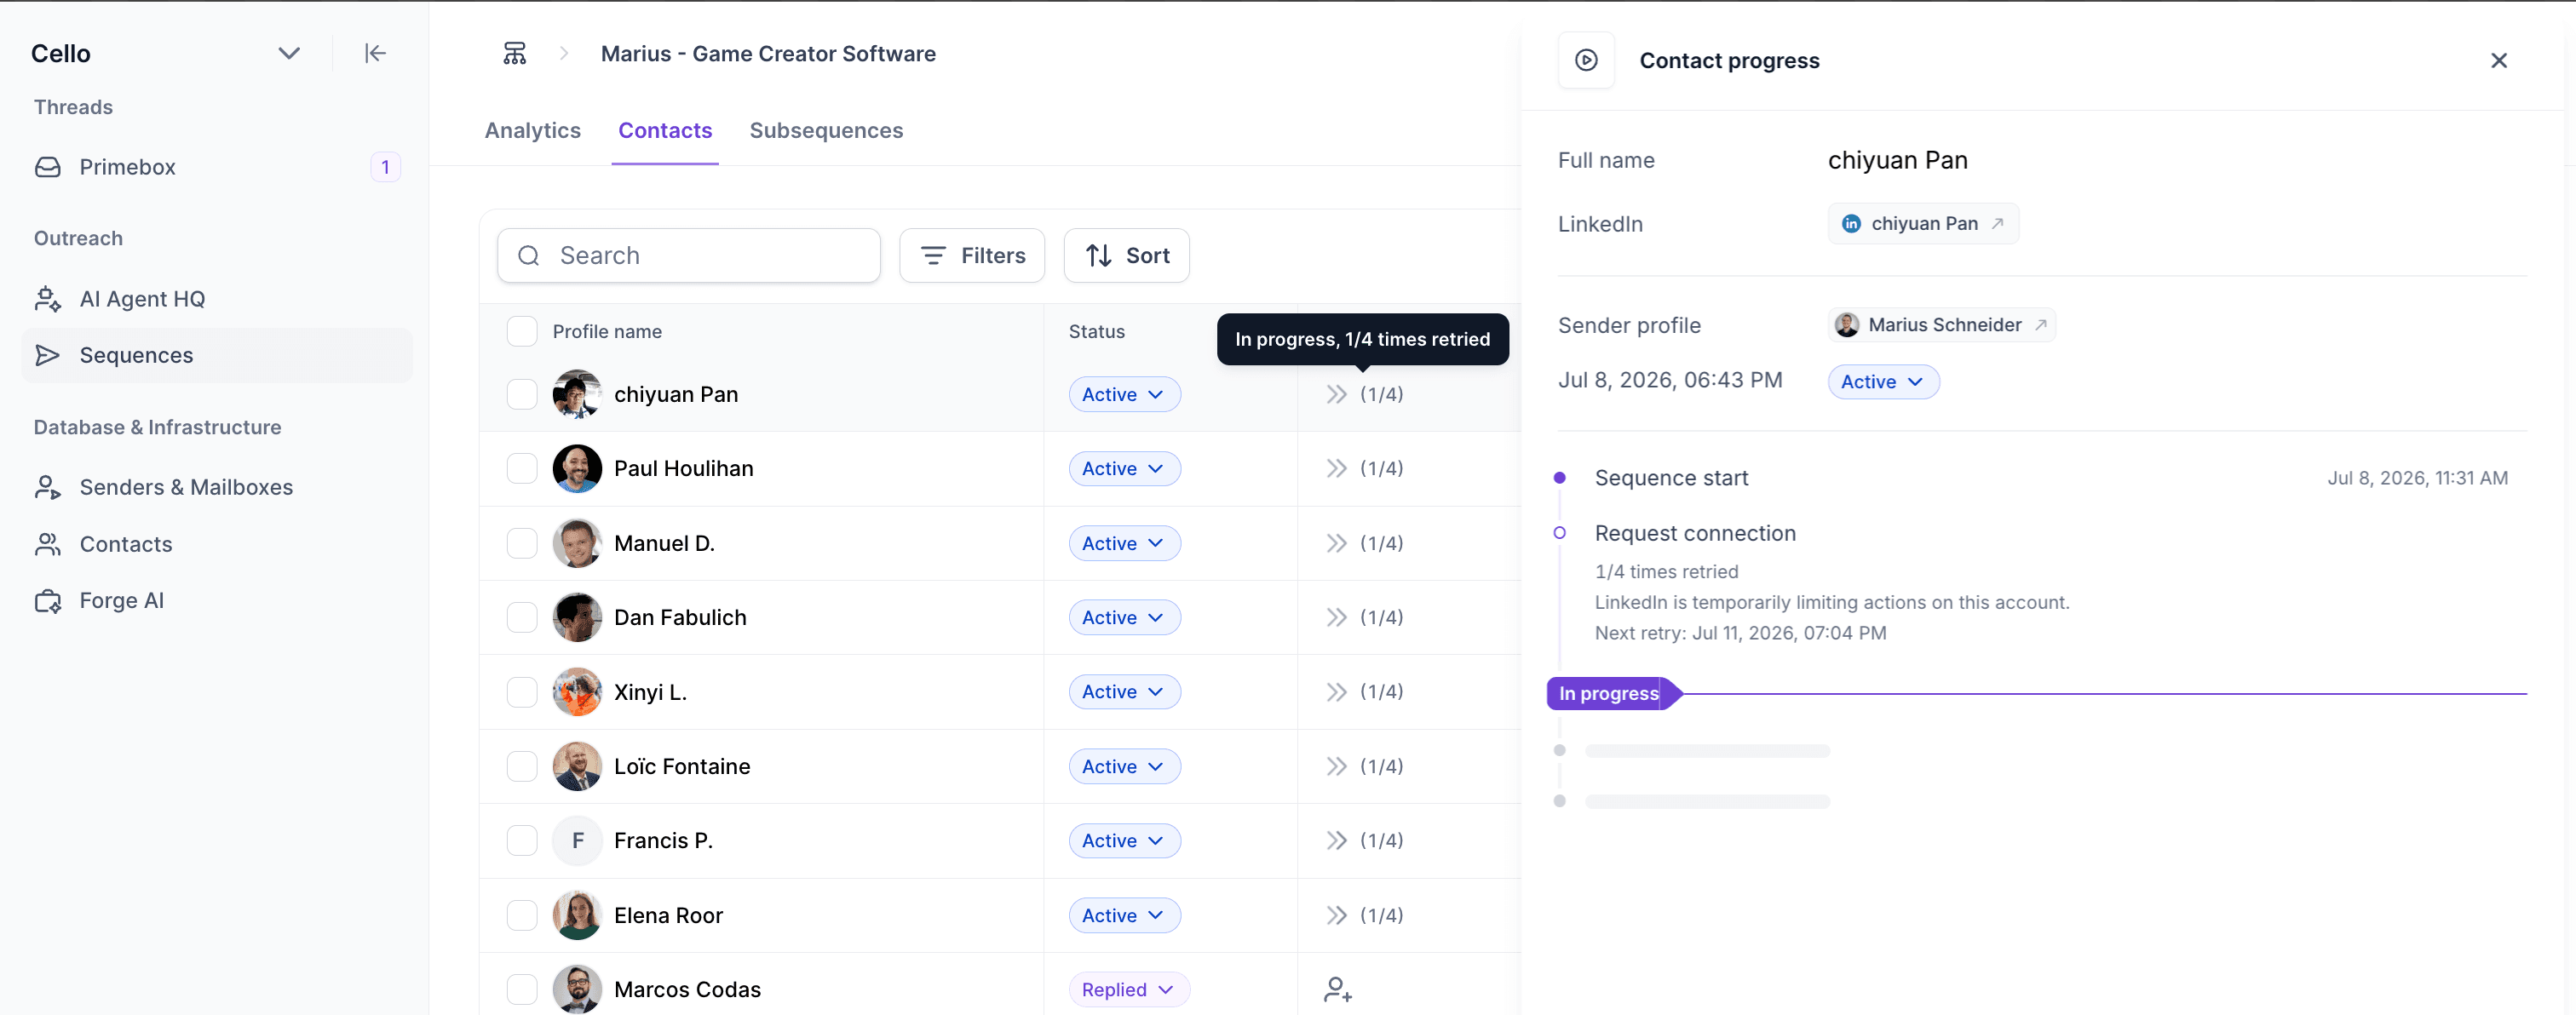This screenshot has height=1015, width=2576.
Task: Click progress arrows in Xinyi L. row
Action: (1336, 691)
